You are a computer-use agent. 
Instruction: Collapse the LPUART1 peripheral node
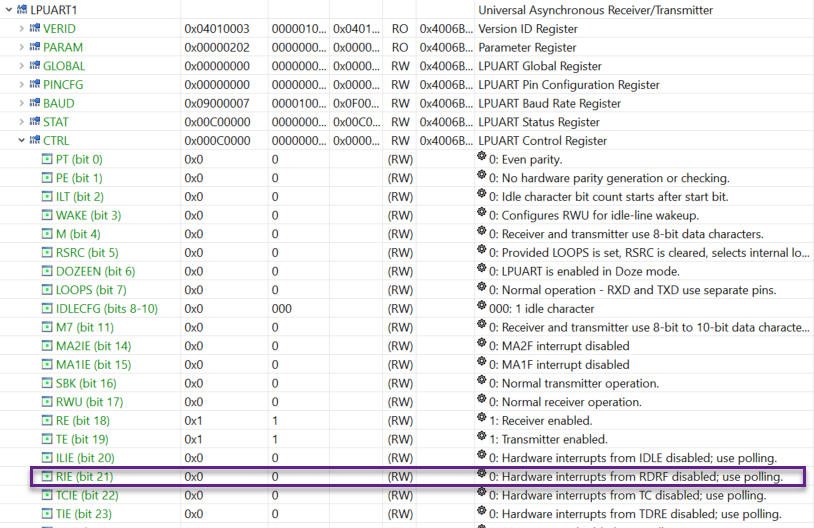coord(9,10)
